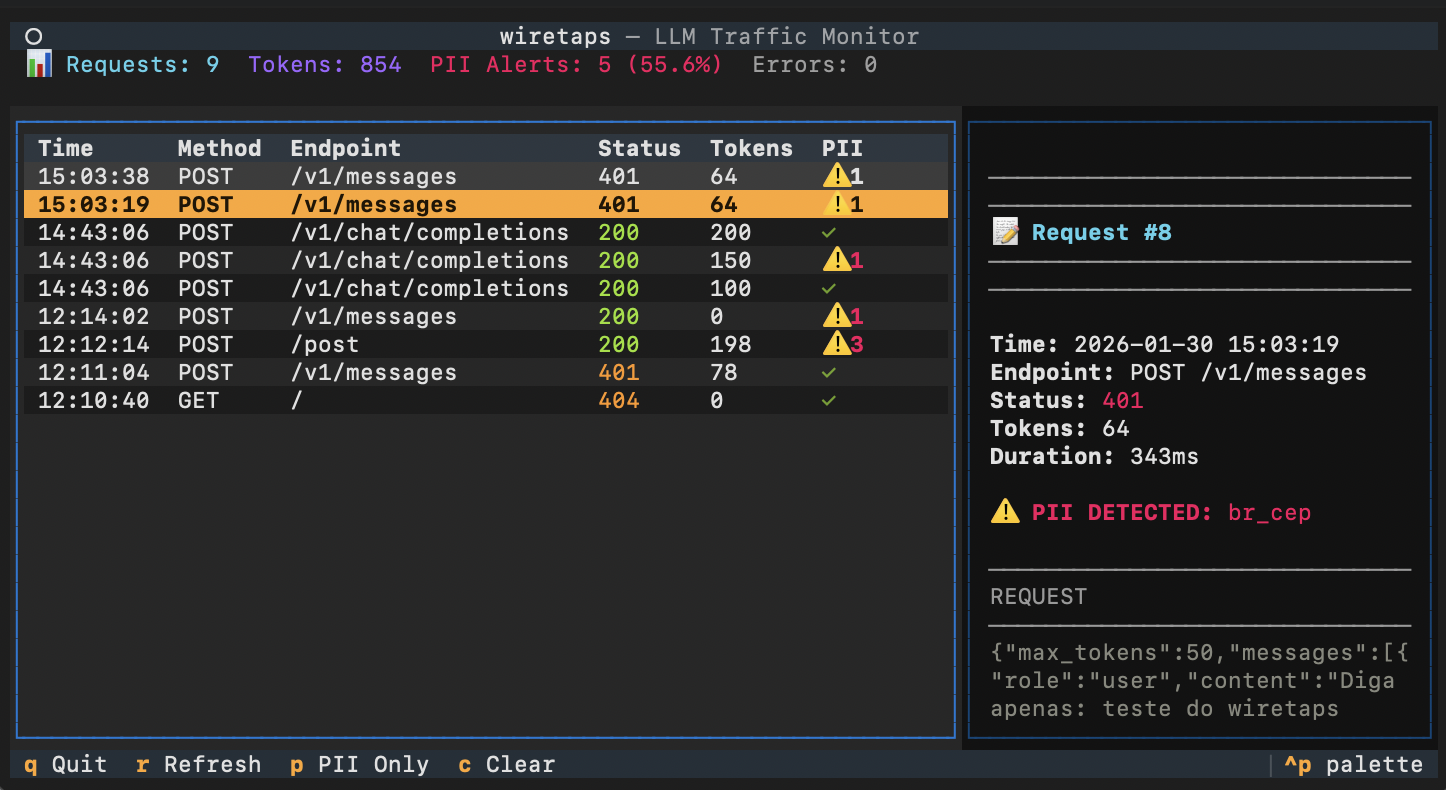Click the bar chart icon in the stats header
This screenshot has height=790, width=1446.
coord(38,64)
